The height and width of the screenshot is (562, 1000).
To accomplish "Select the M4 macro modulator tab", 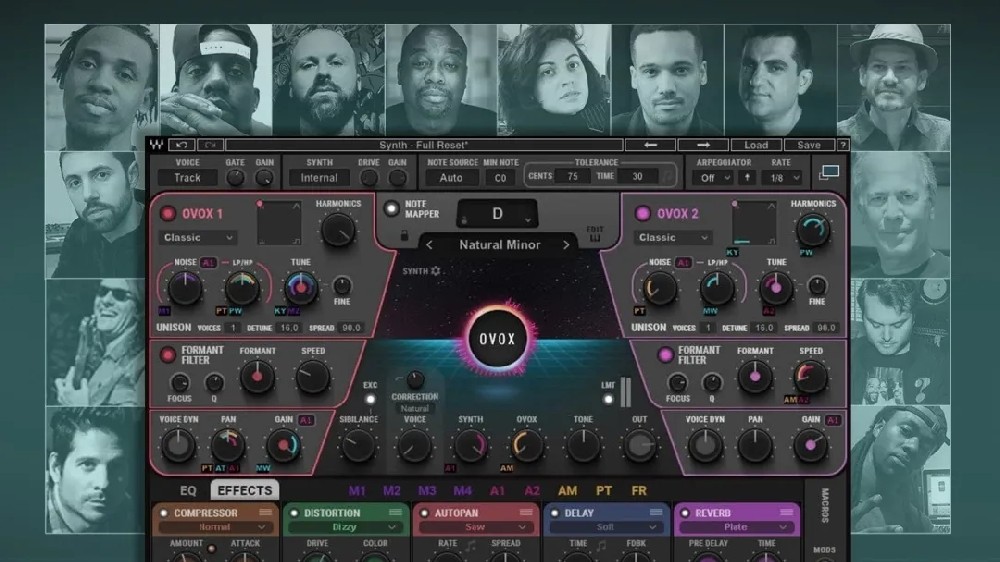I will click(462, 491).
